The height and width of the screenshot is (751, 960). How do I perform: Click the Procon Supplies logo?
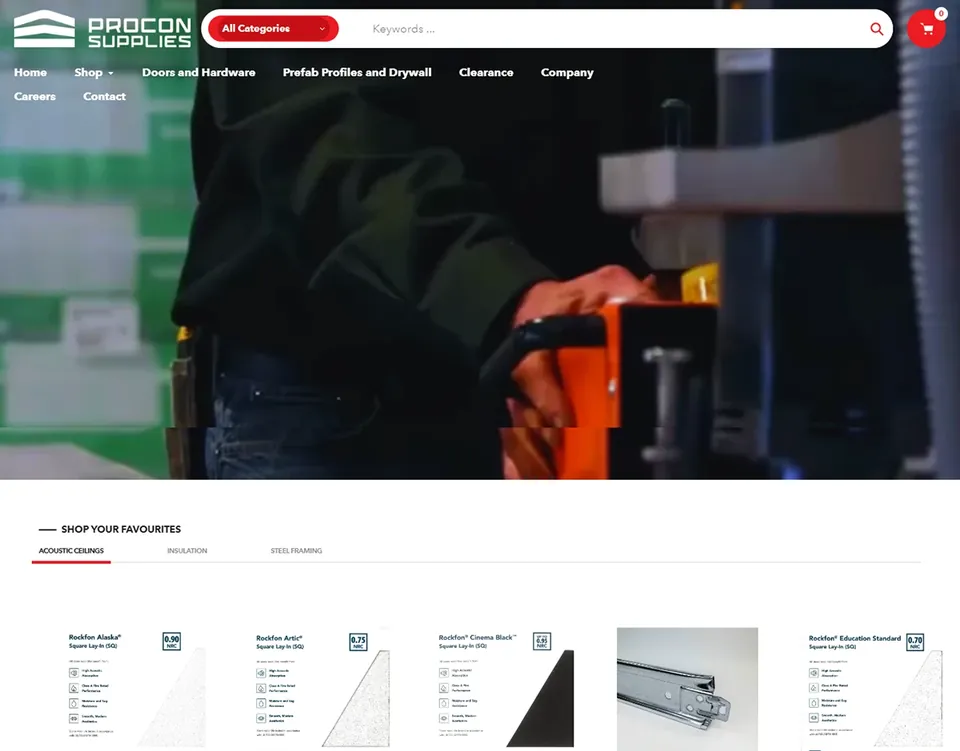coord(102,29)
